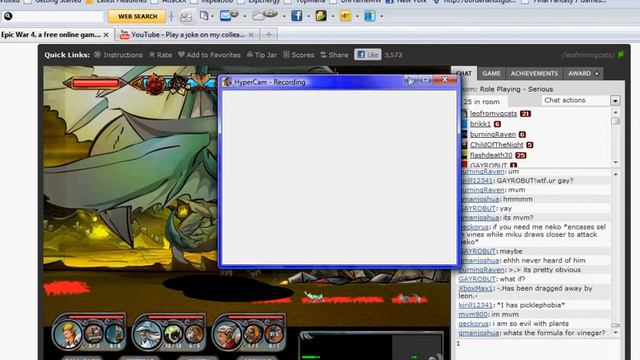The image size is (640, 360).
Task: Click the red dragon head icon atop game
Action: click(155, 84)
